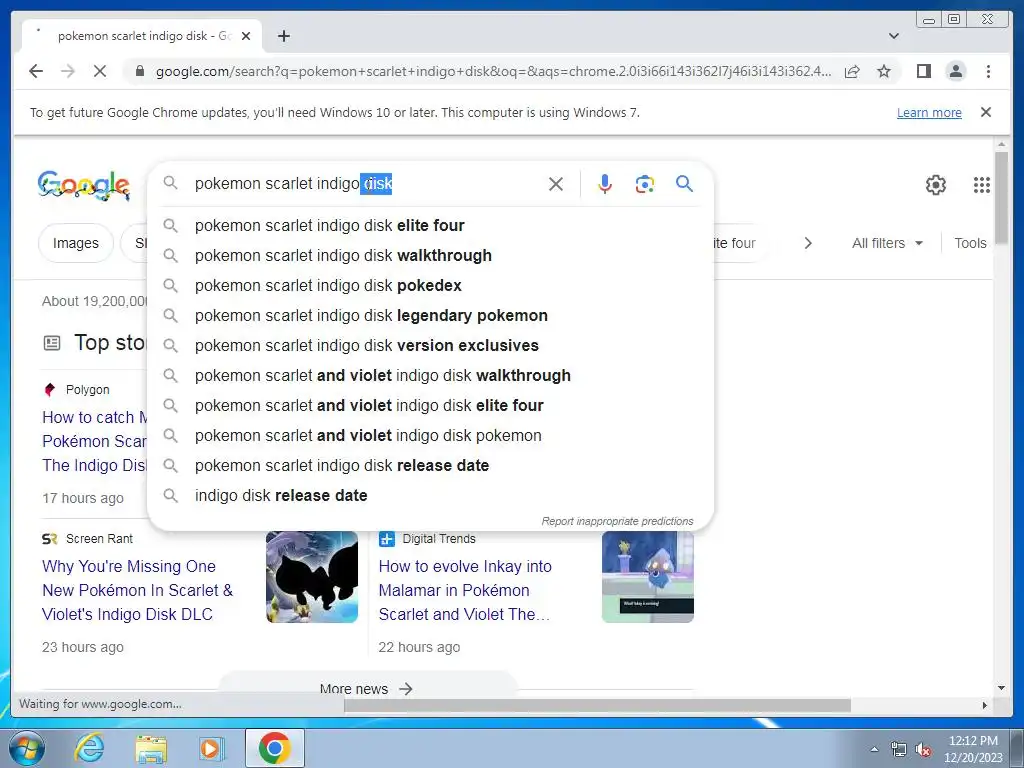This screenshot has width=1024, height=768.
Task: Show more filter chips with right arrow
Action: [x=808, y=243]
